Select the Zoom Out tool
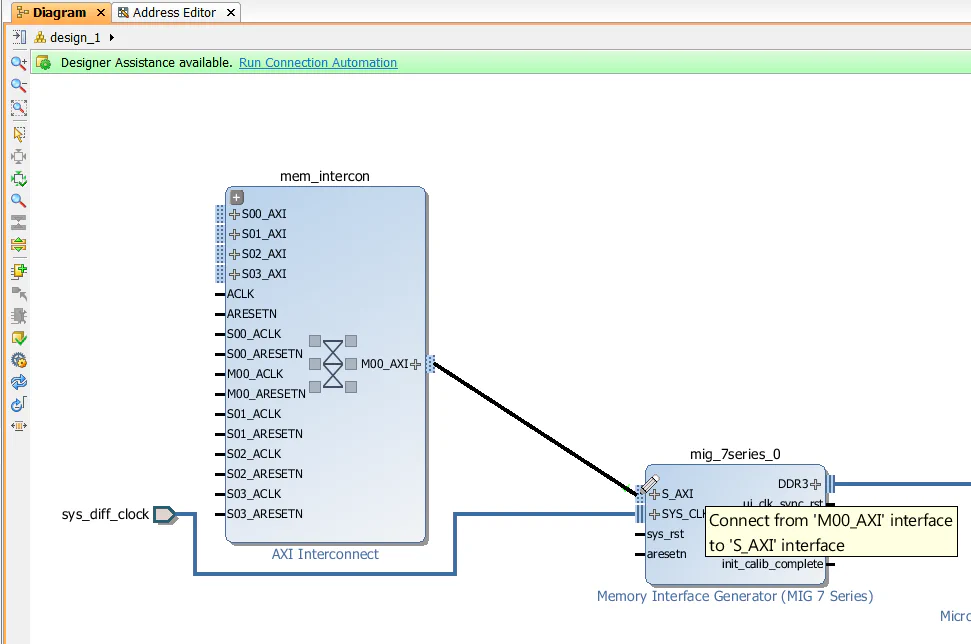 point(18,85)
